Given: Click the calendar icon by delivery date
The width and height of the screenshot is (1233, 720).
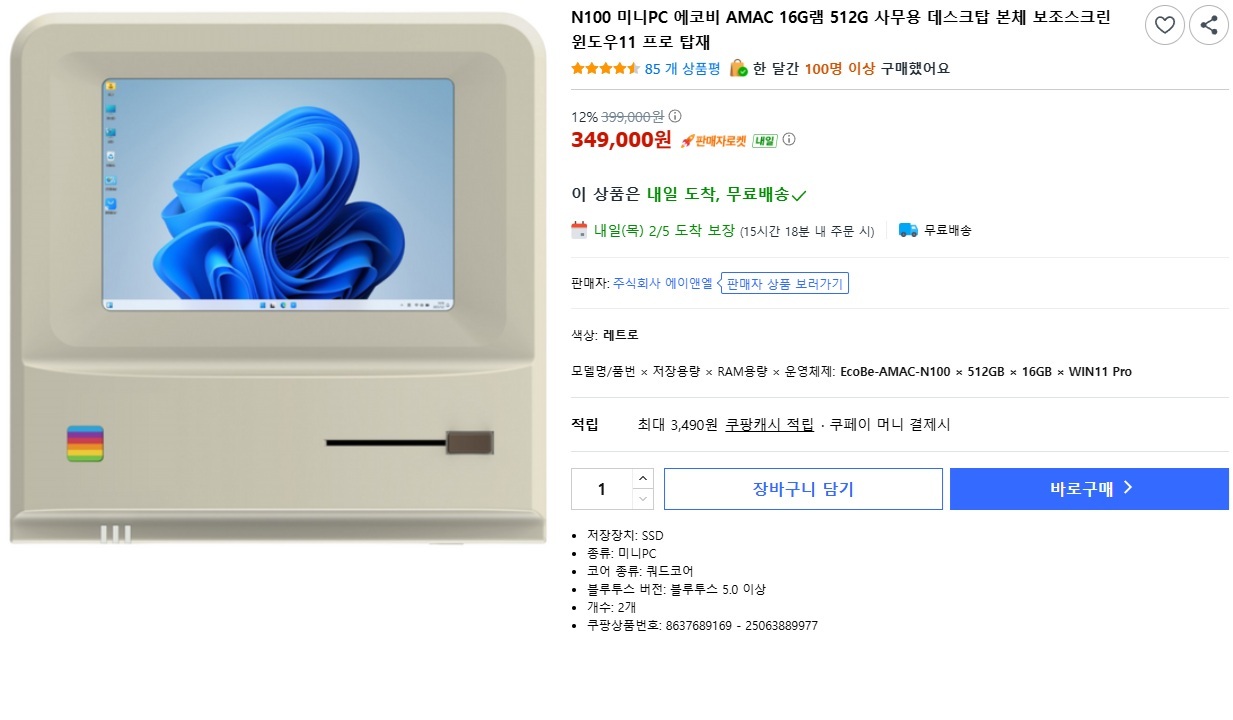Looking at the screenshot, I should [x=579, y=230].
